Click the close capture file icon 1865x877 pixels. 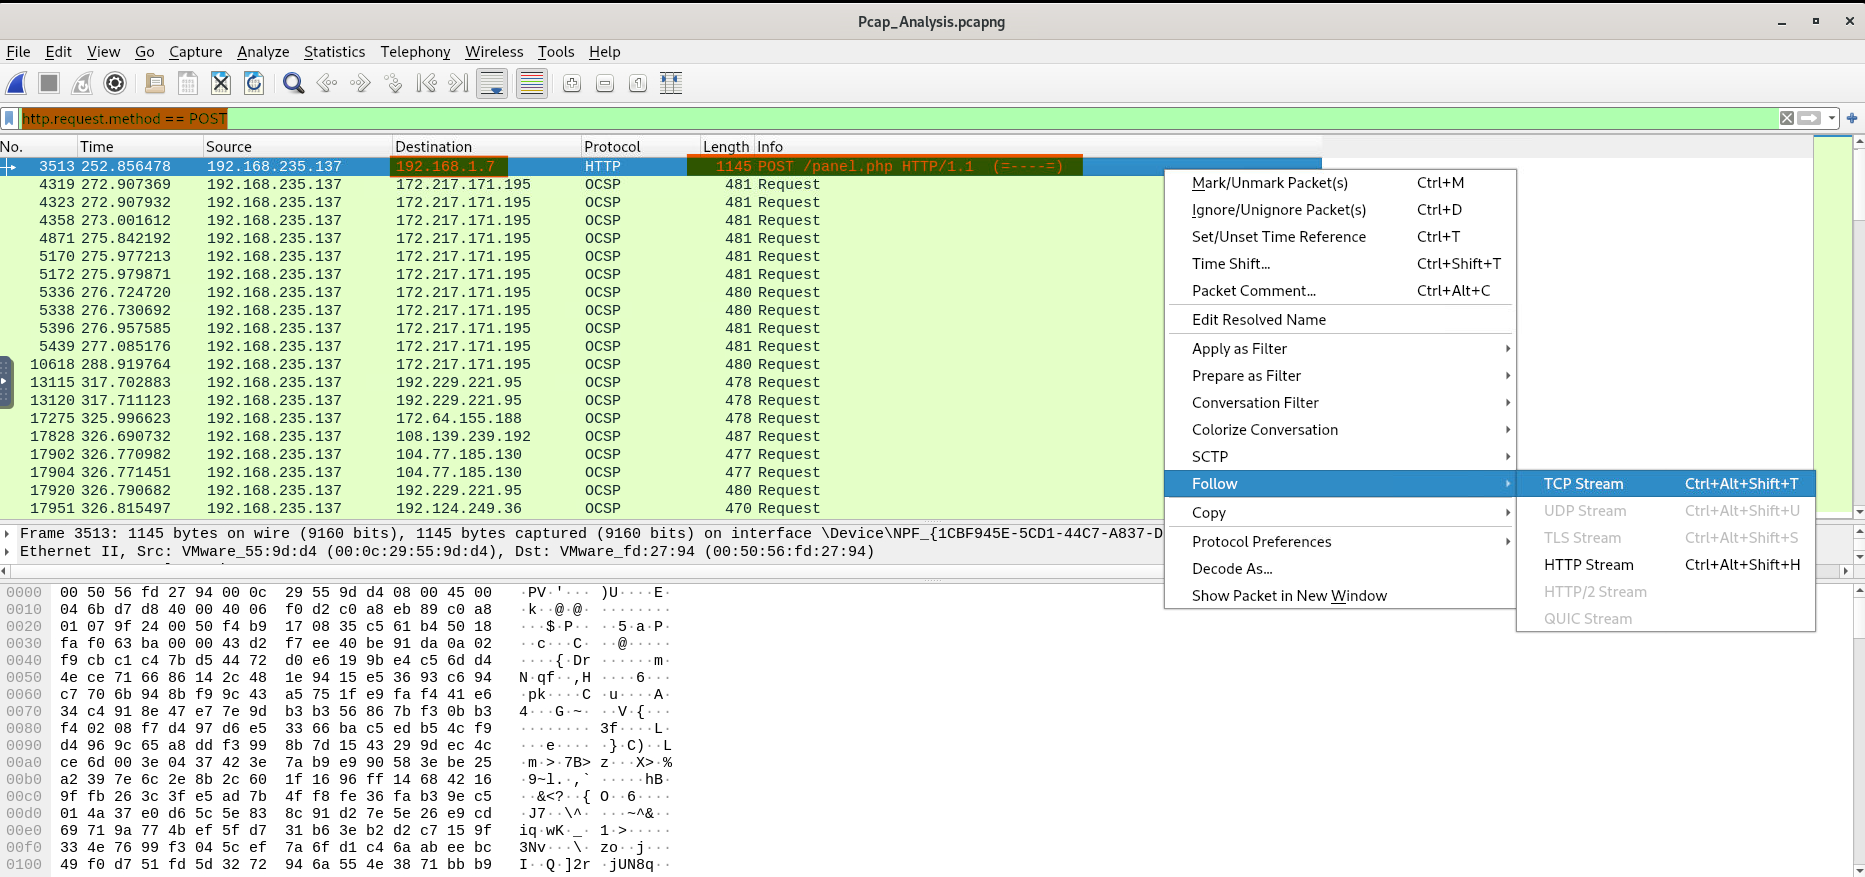tap(221, 84)
